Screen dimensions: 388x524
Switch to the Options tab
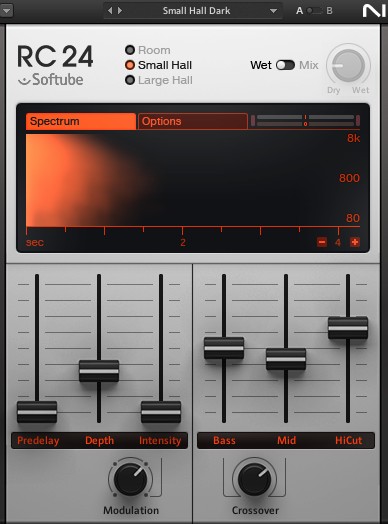pos(193,121)
